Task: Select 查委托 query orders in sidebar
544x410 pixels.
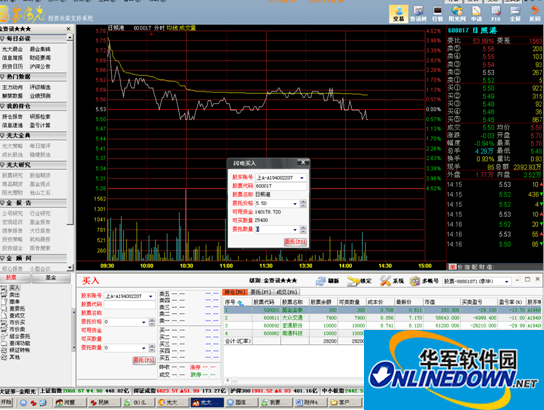Action: (x=17, y=309)
